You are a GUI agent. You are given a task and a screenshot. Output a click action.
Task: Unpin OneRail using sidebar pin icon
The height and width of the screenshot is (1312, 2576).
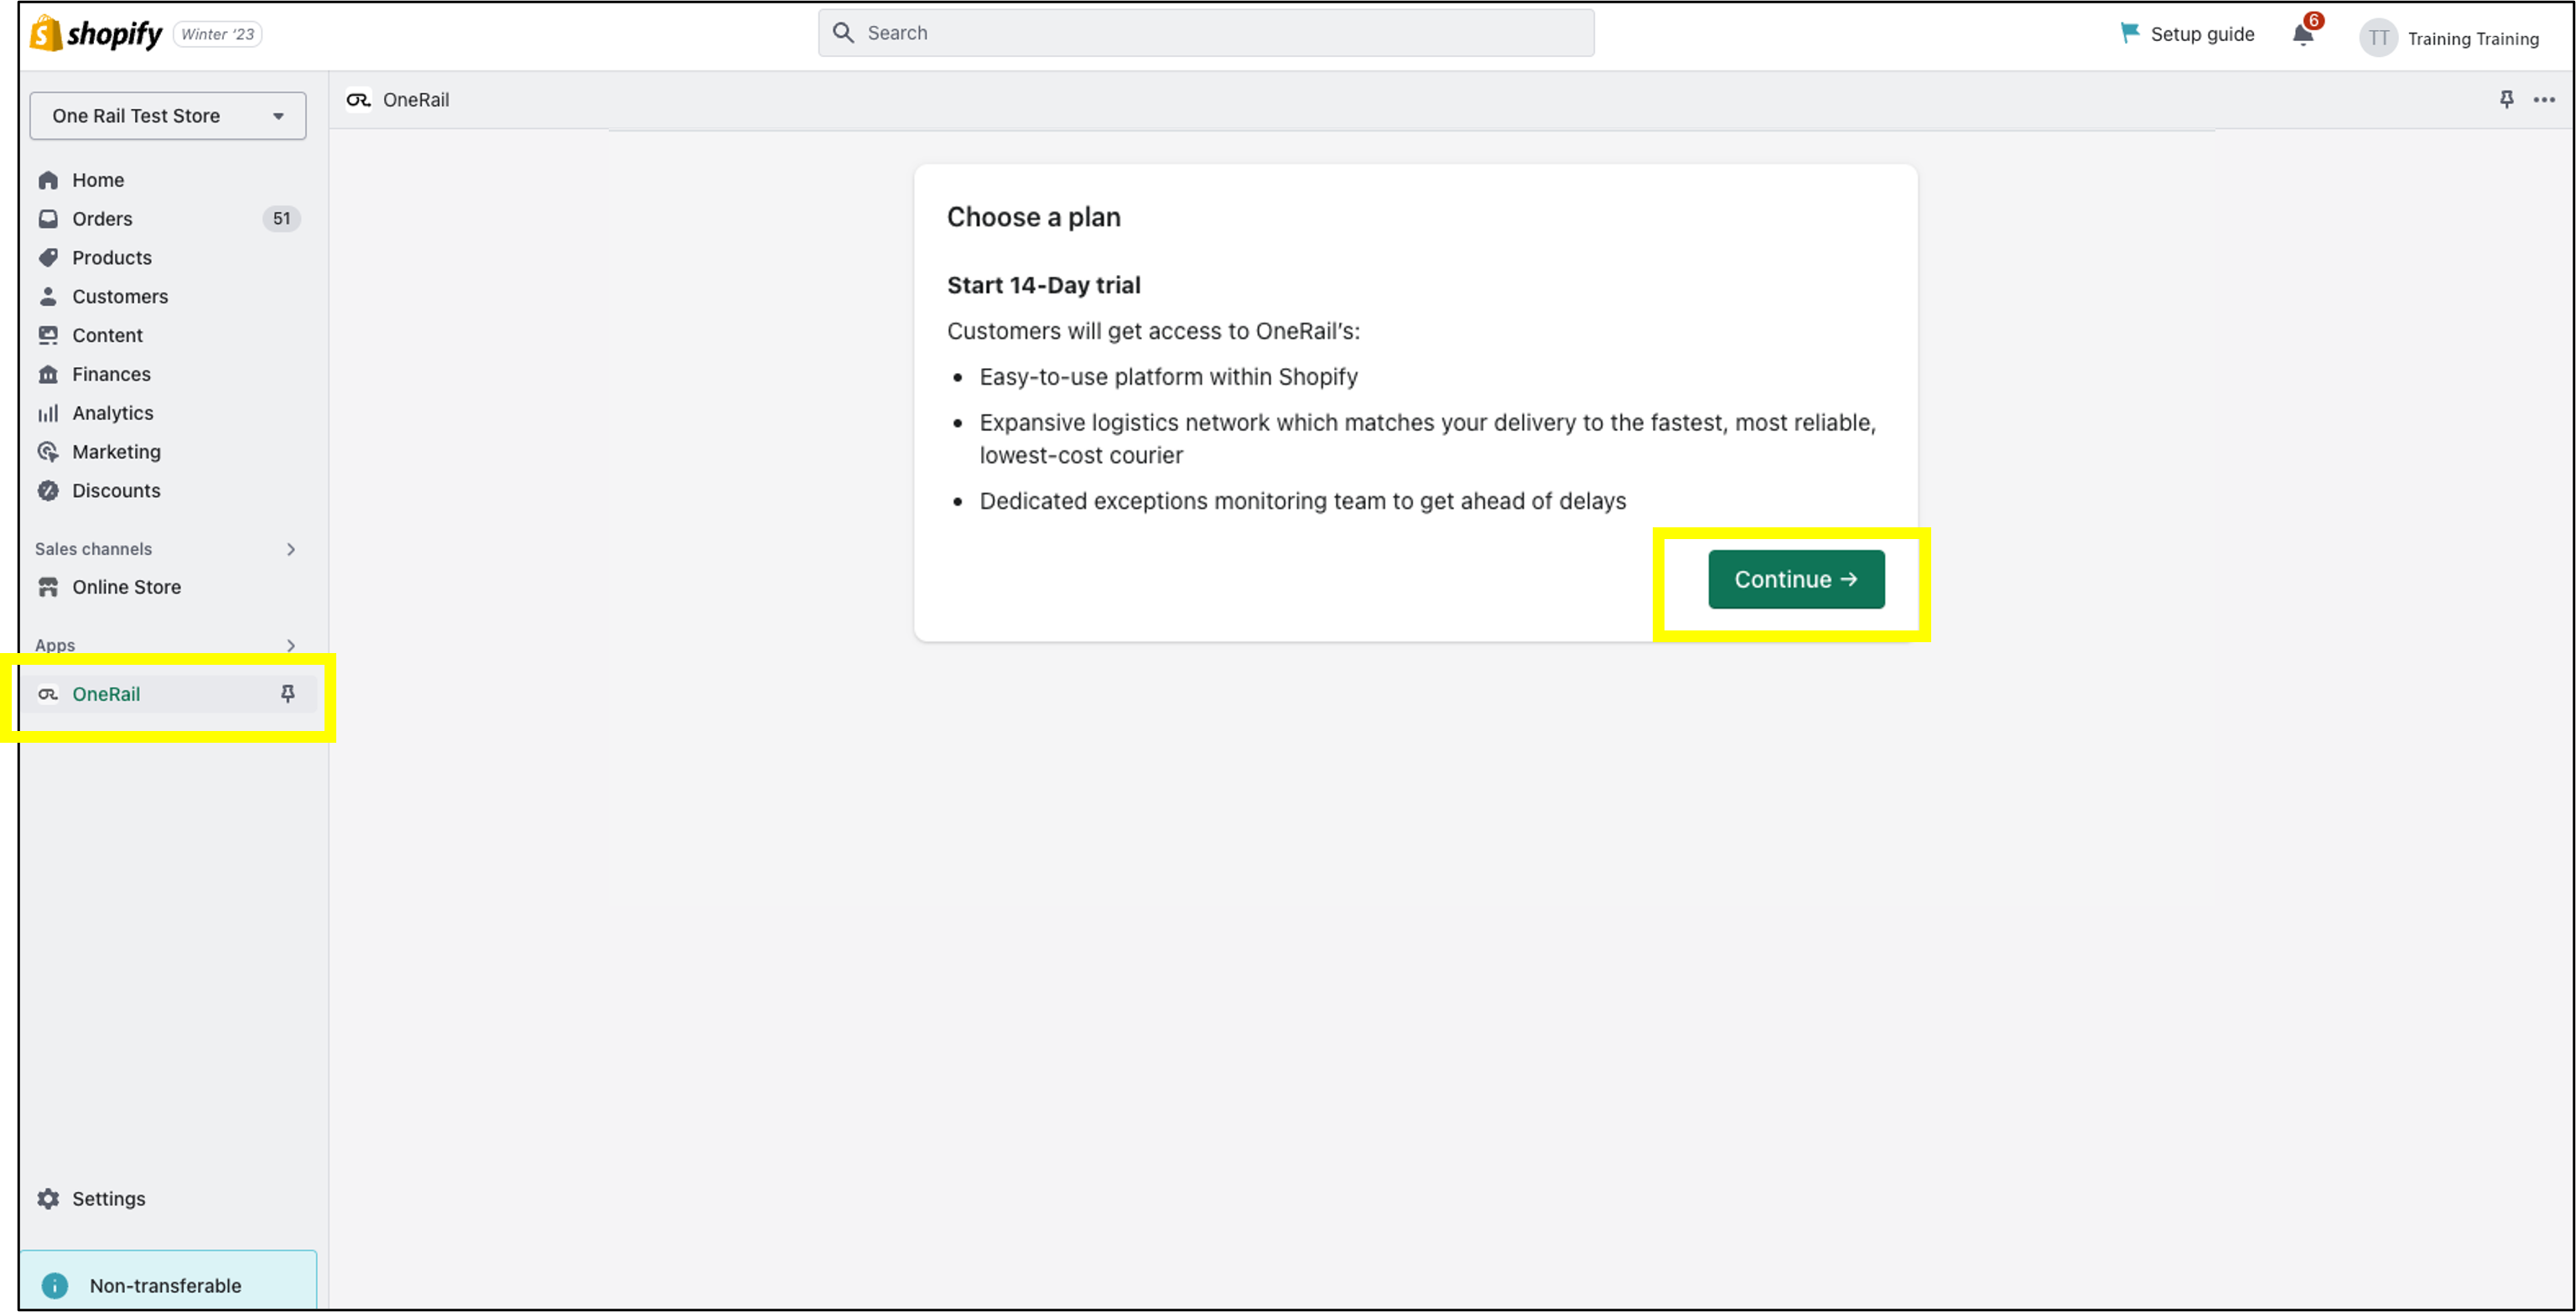click(x=288, y=694)
